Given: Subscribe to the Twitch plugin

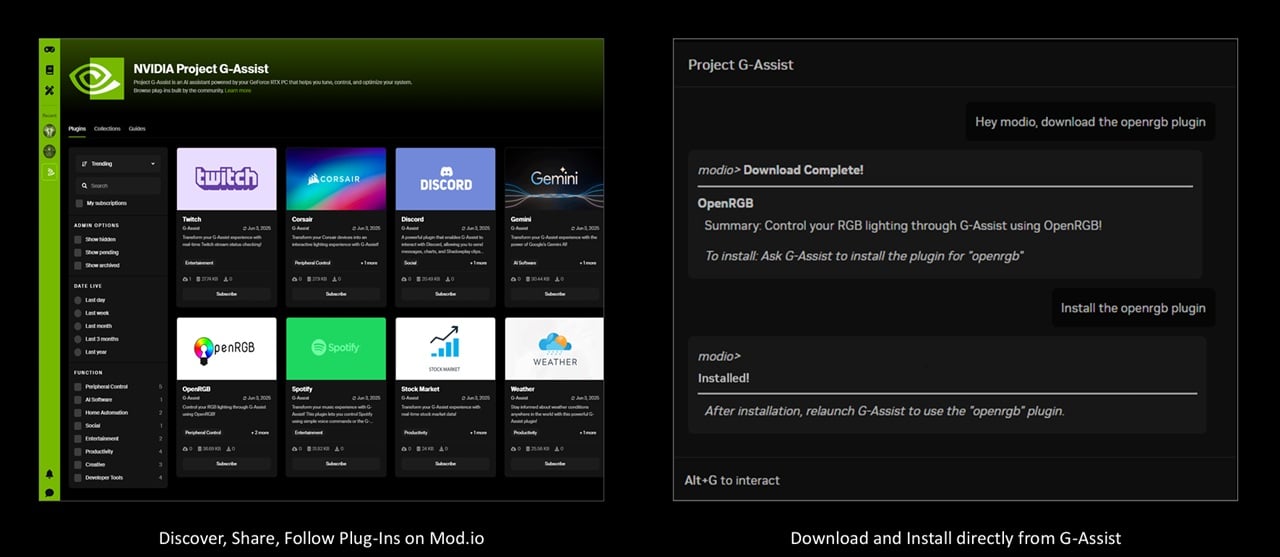Looking at the screenshot, I should pyautogui.click(x=227, y=294).
